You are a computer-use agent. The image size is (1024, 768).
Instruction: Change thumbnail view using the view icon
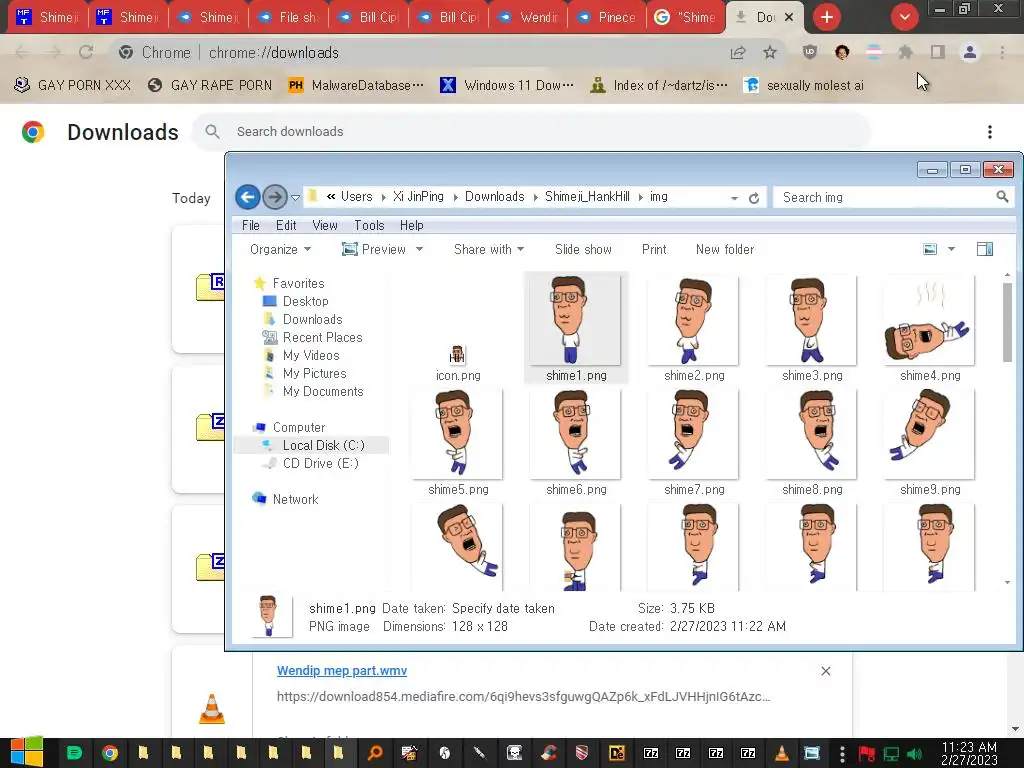[930, 249]
